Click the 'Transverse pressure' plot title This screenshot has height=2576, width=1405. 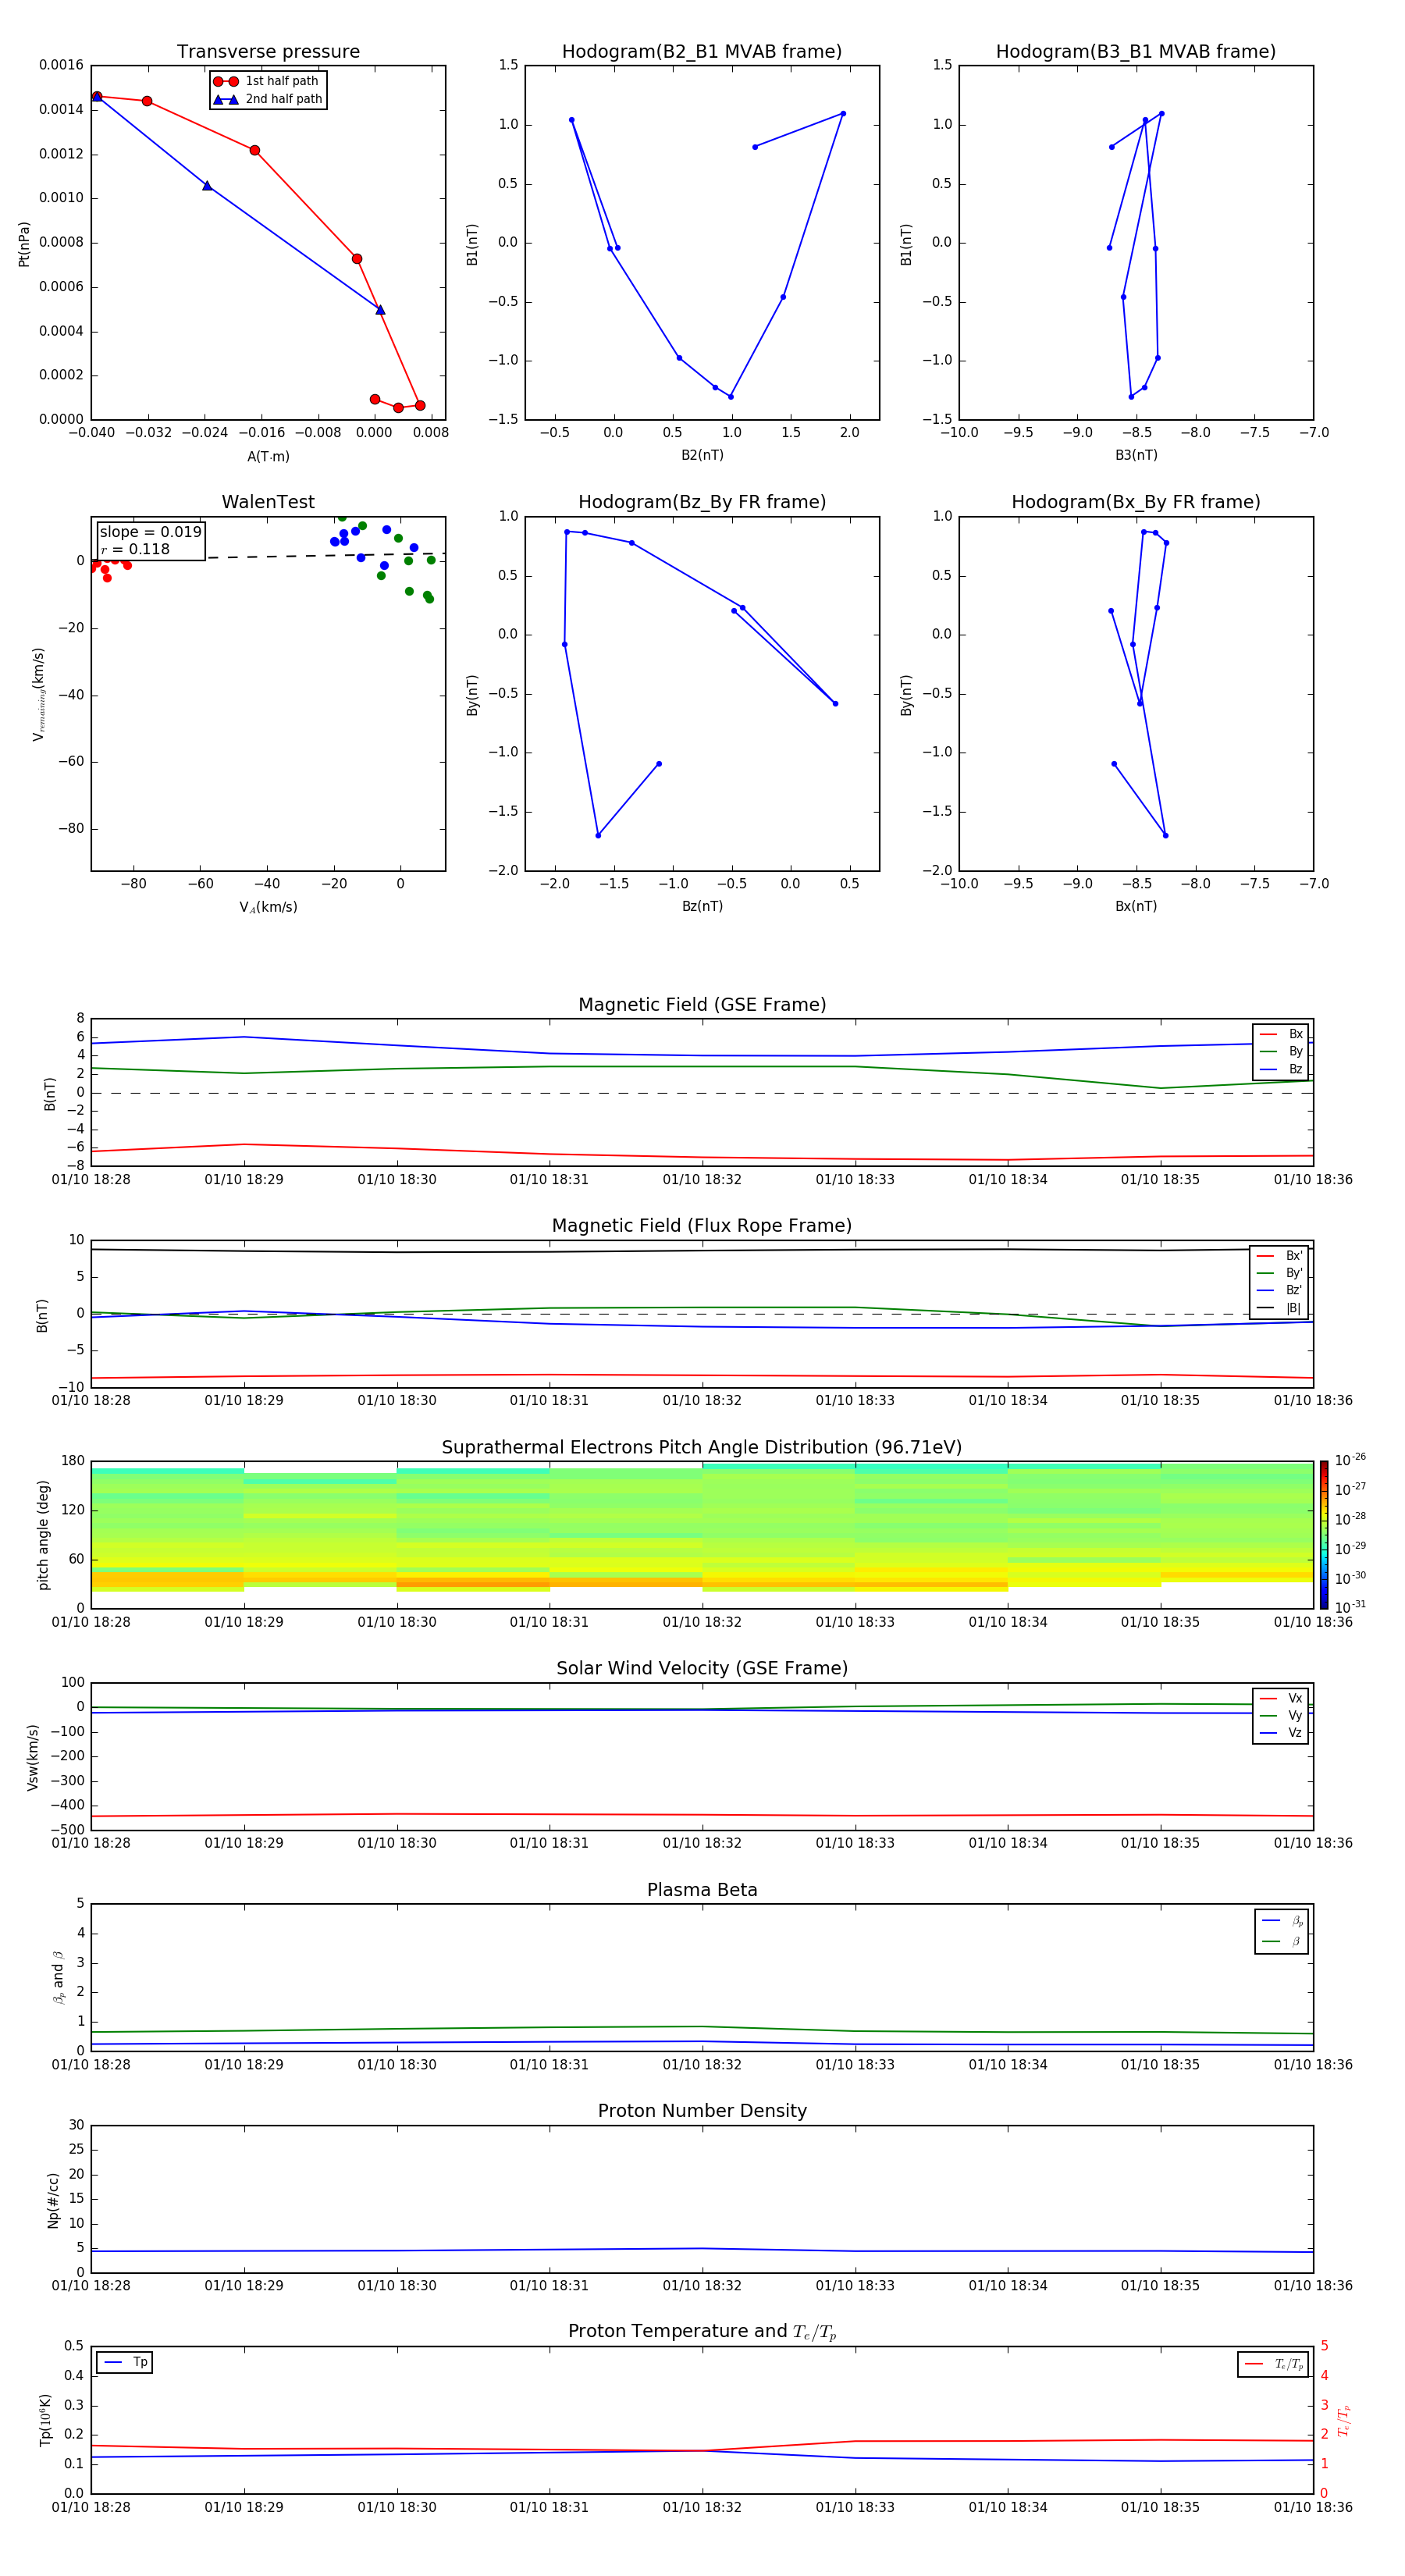coord(268,52)
